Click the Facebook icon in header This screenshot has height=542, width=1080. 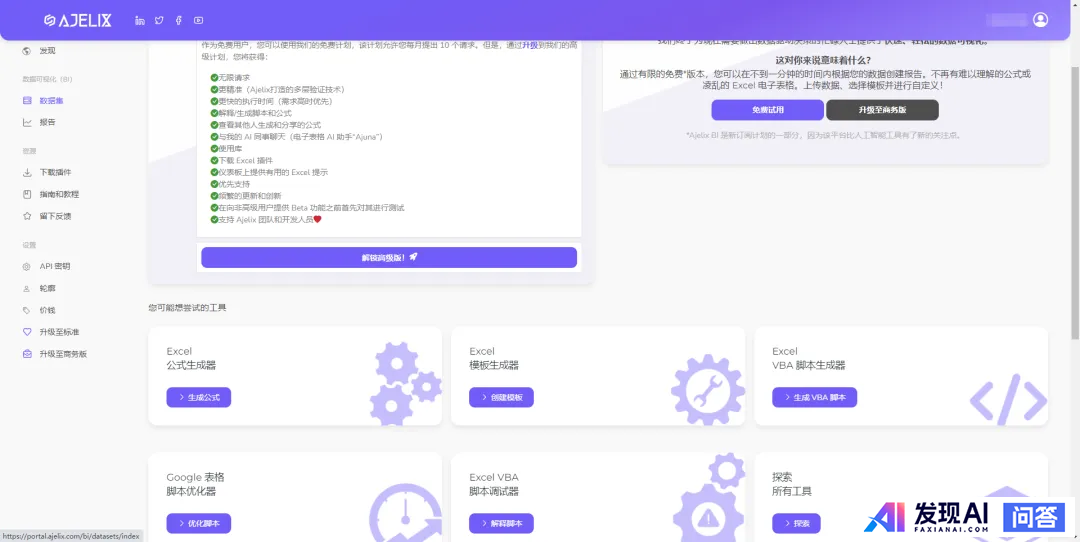coord(178,20)
